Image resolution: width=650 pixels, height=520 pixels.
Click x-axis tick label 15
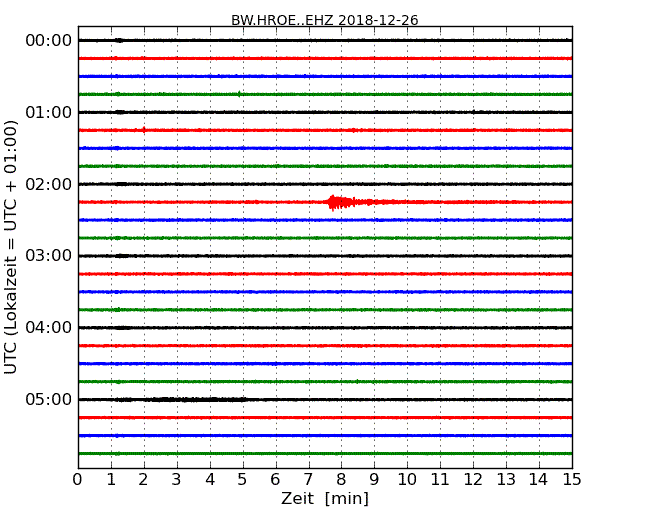coord(572,480)
